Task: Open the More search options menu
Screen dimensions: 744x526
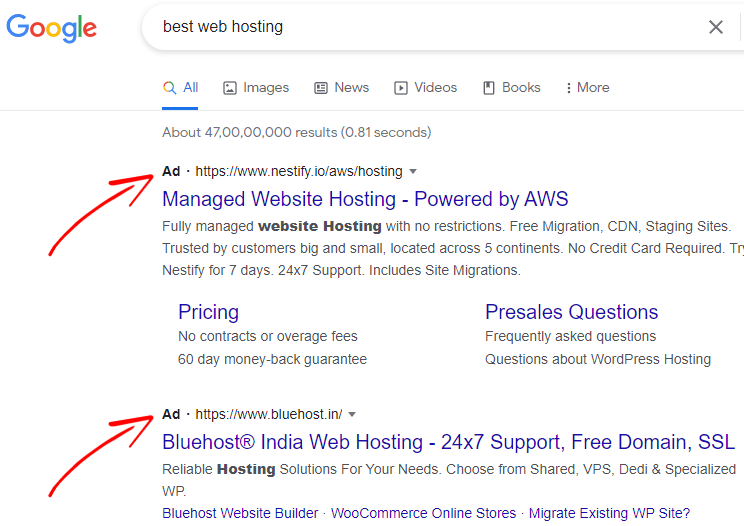Action: 587,88
